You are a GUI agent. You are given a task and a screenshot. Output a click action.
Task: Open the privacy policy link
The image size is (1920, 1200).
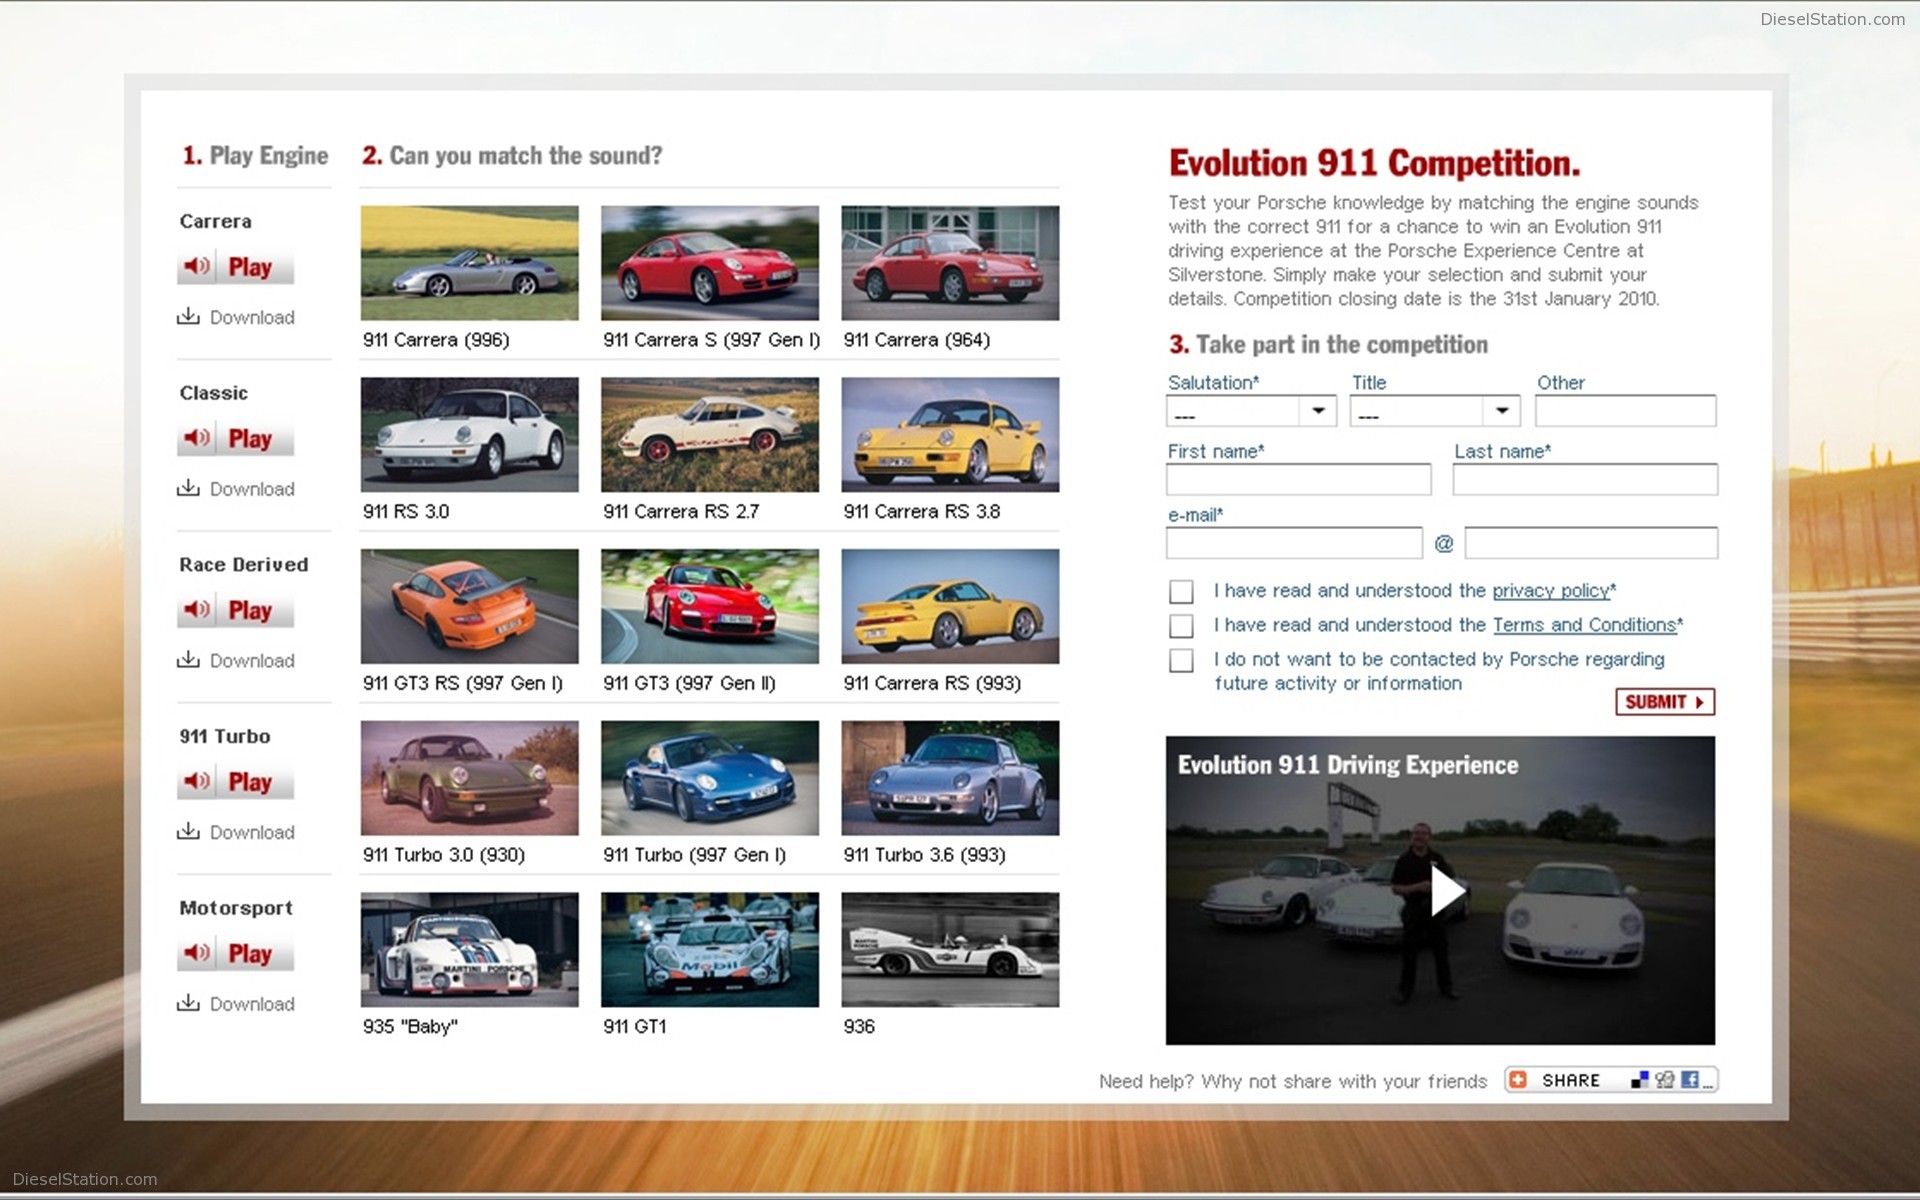coord(1551,591)
